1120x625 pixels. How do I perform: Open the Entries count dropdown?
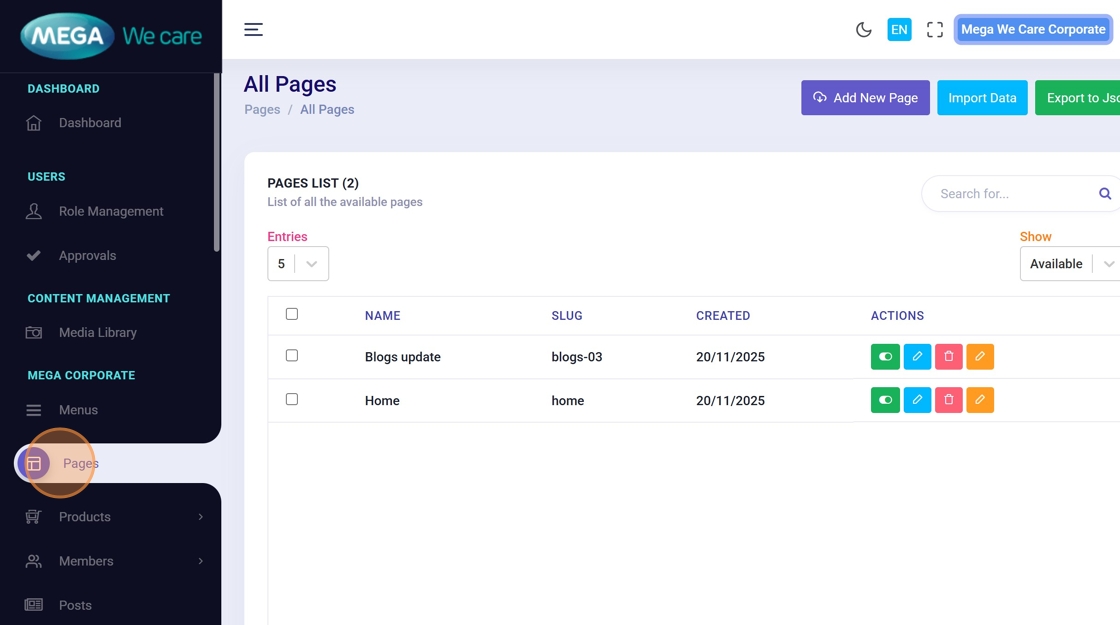point(298,264)
